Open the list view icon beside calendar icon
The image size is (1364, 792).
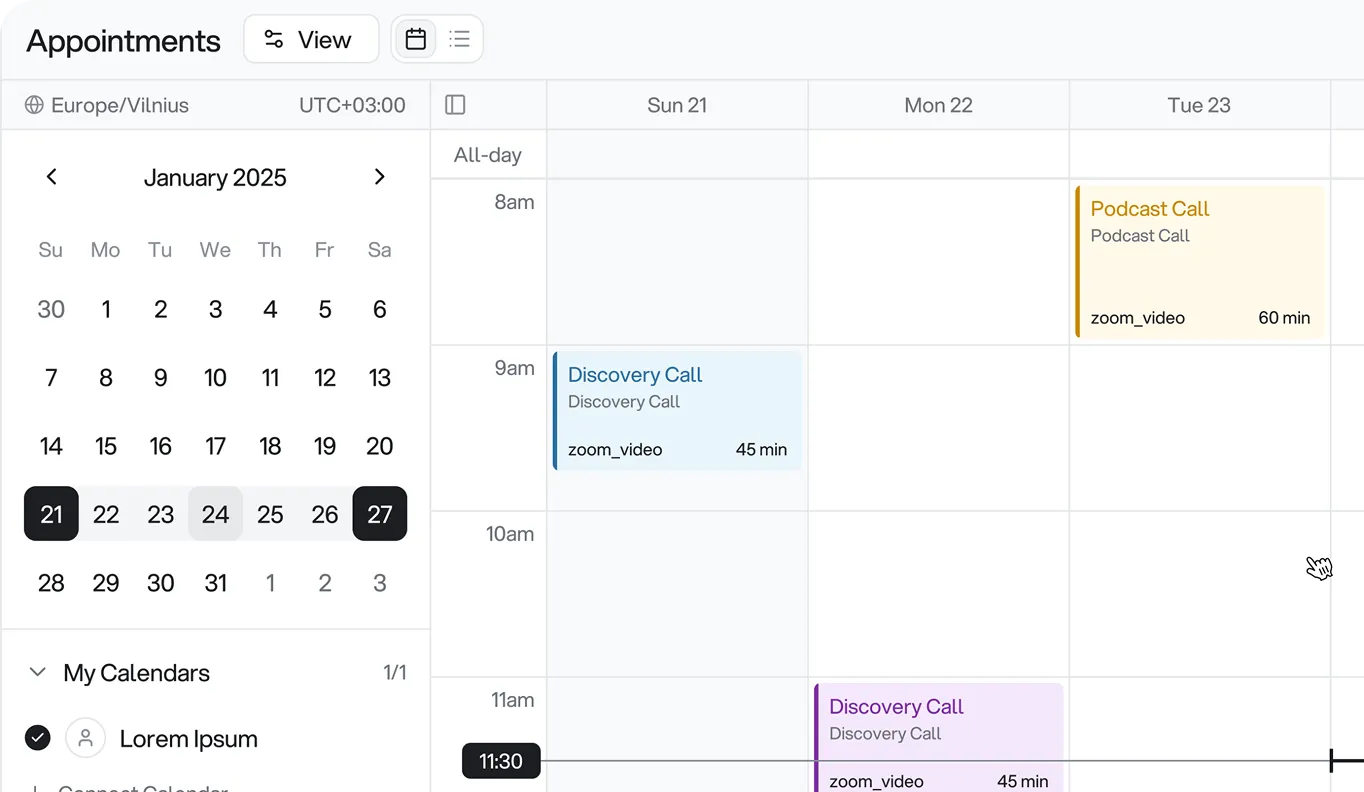coord(459,38)
